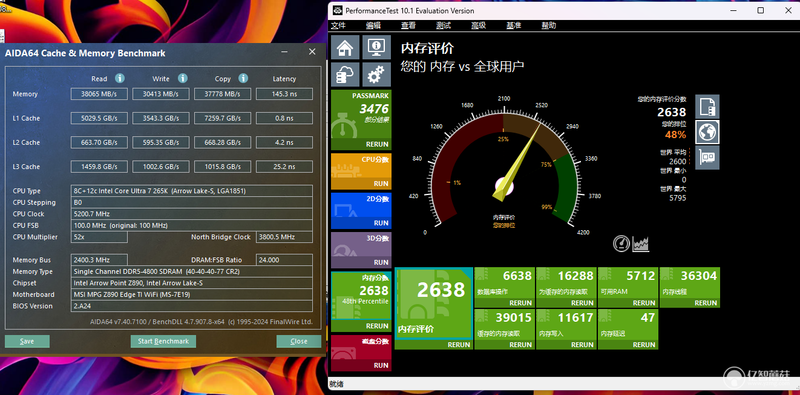Image resolution: width=800 pixels, height=395 pixels.
Task: Open the system information monitor icon
Action: 377,47
